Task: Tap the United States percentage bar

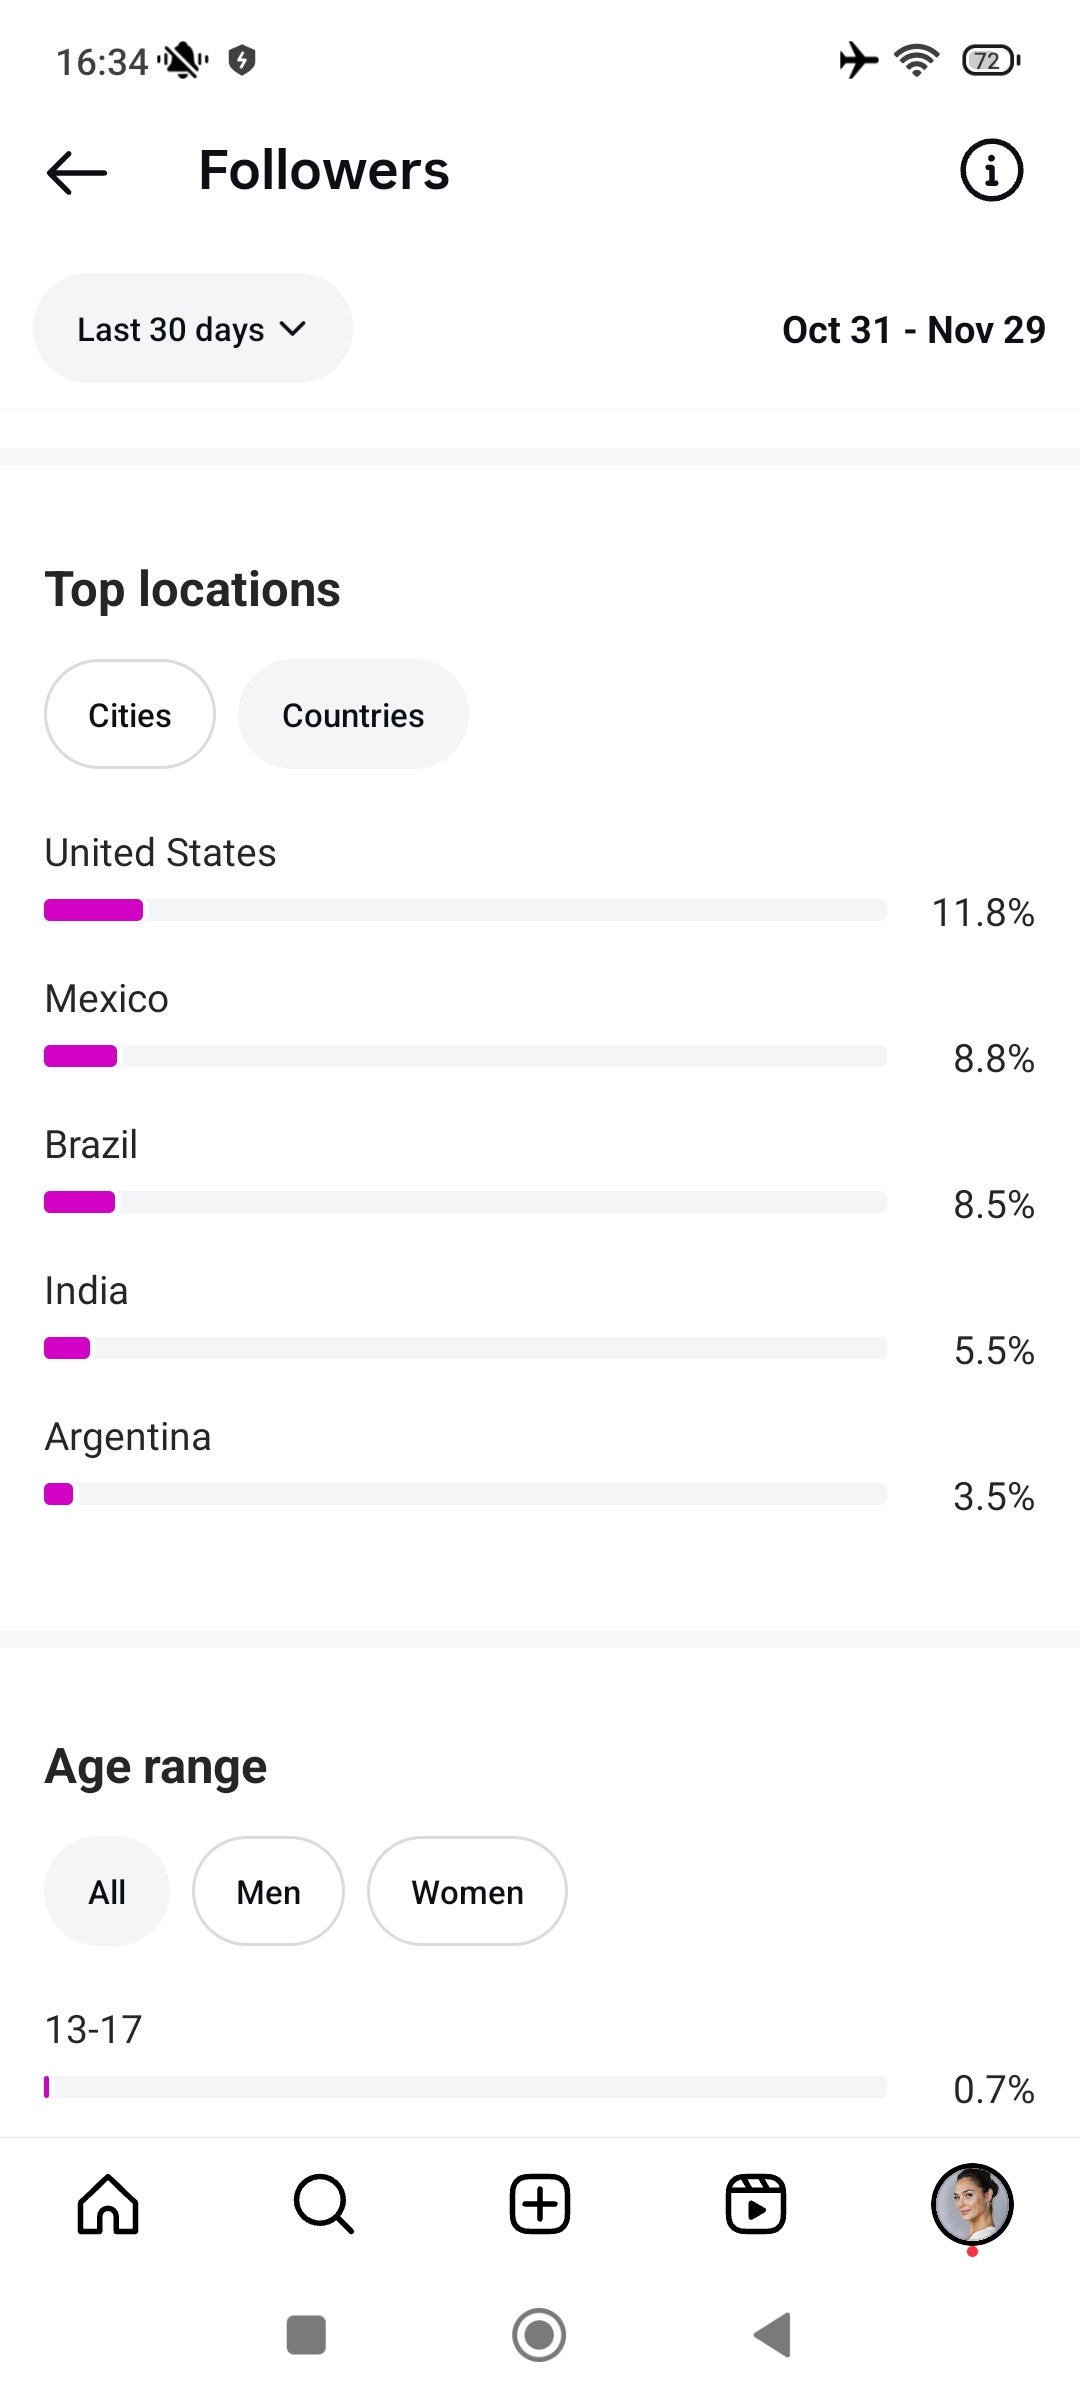Action: (465, 910)
